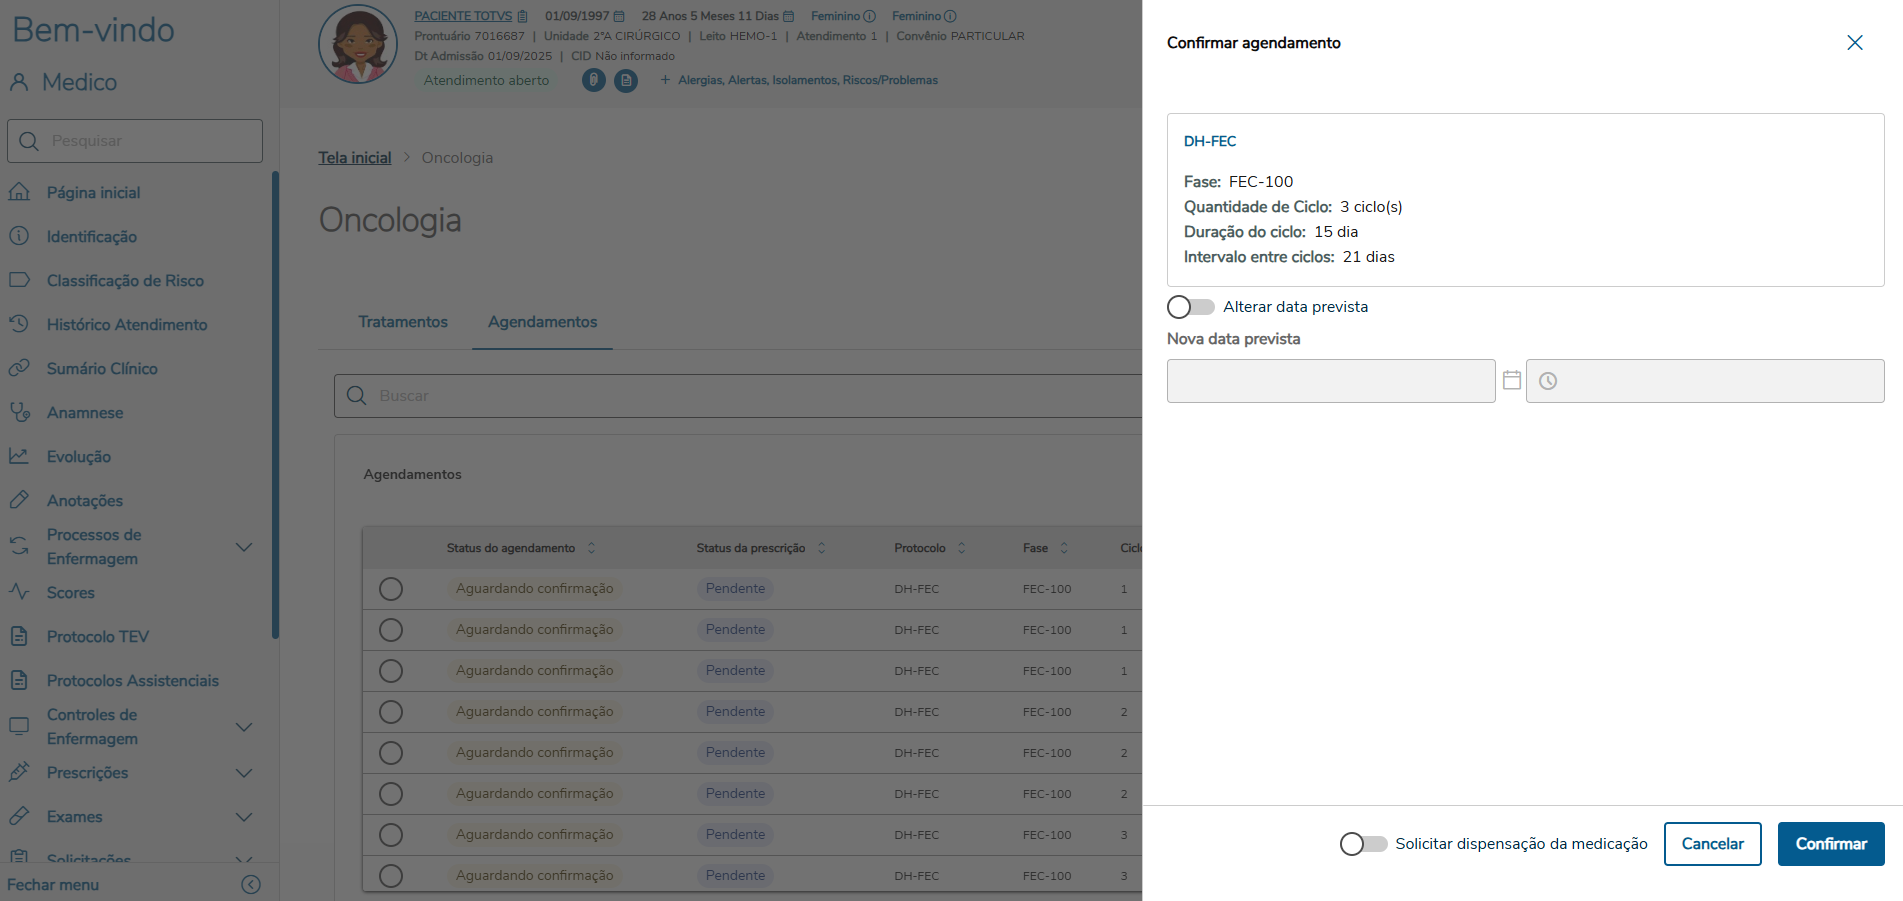The width and height of the screenshot is (1903, 901).
Task: Expand the Exames sidebar section
Action: [243, 817]
